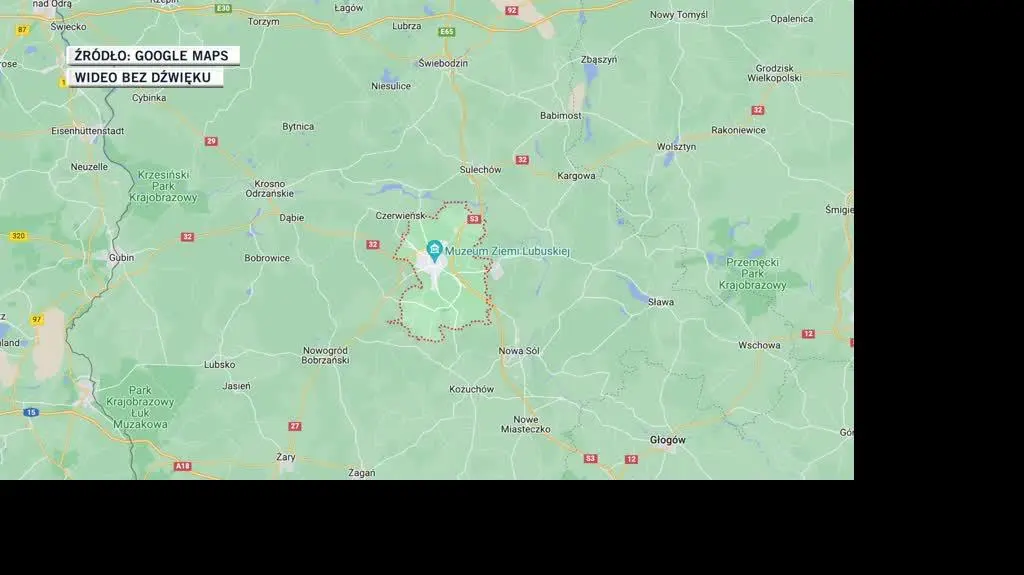Viewport: 1024px width, 575px height.
Task: Click the Muzeum Ziemi Lubuskiej museum pin
Action: [434, 250]
